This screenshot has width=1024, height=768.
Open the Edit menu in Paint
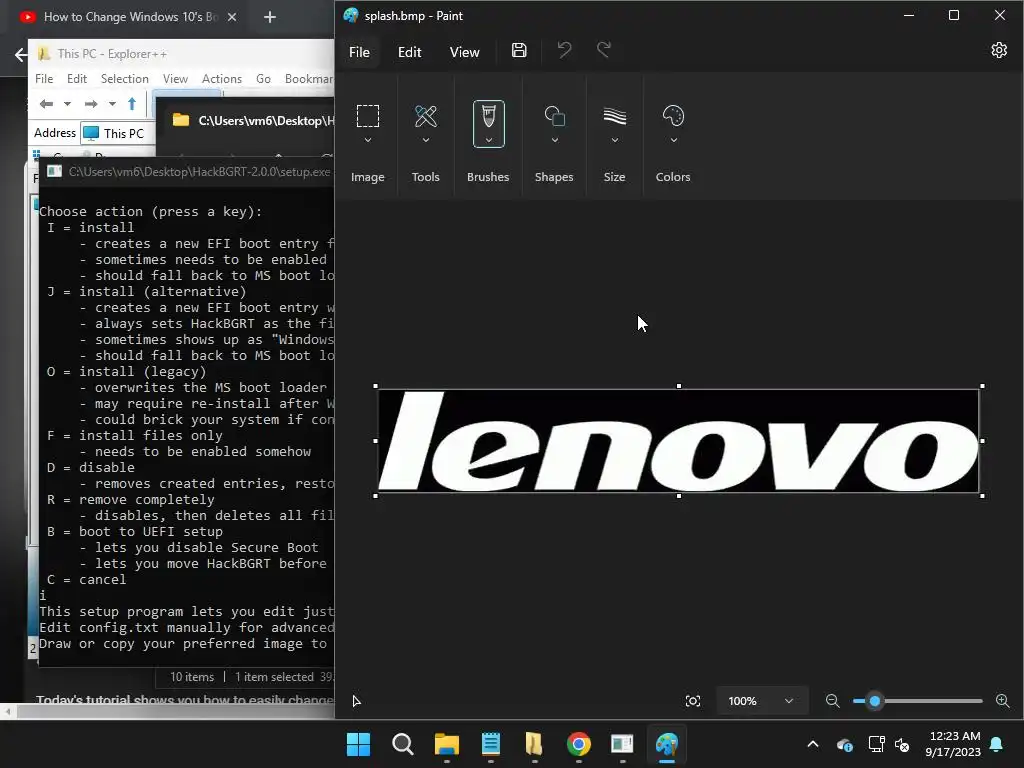tap(409, 52)
